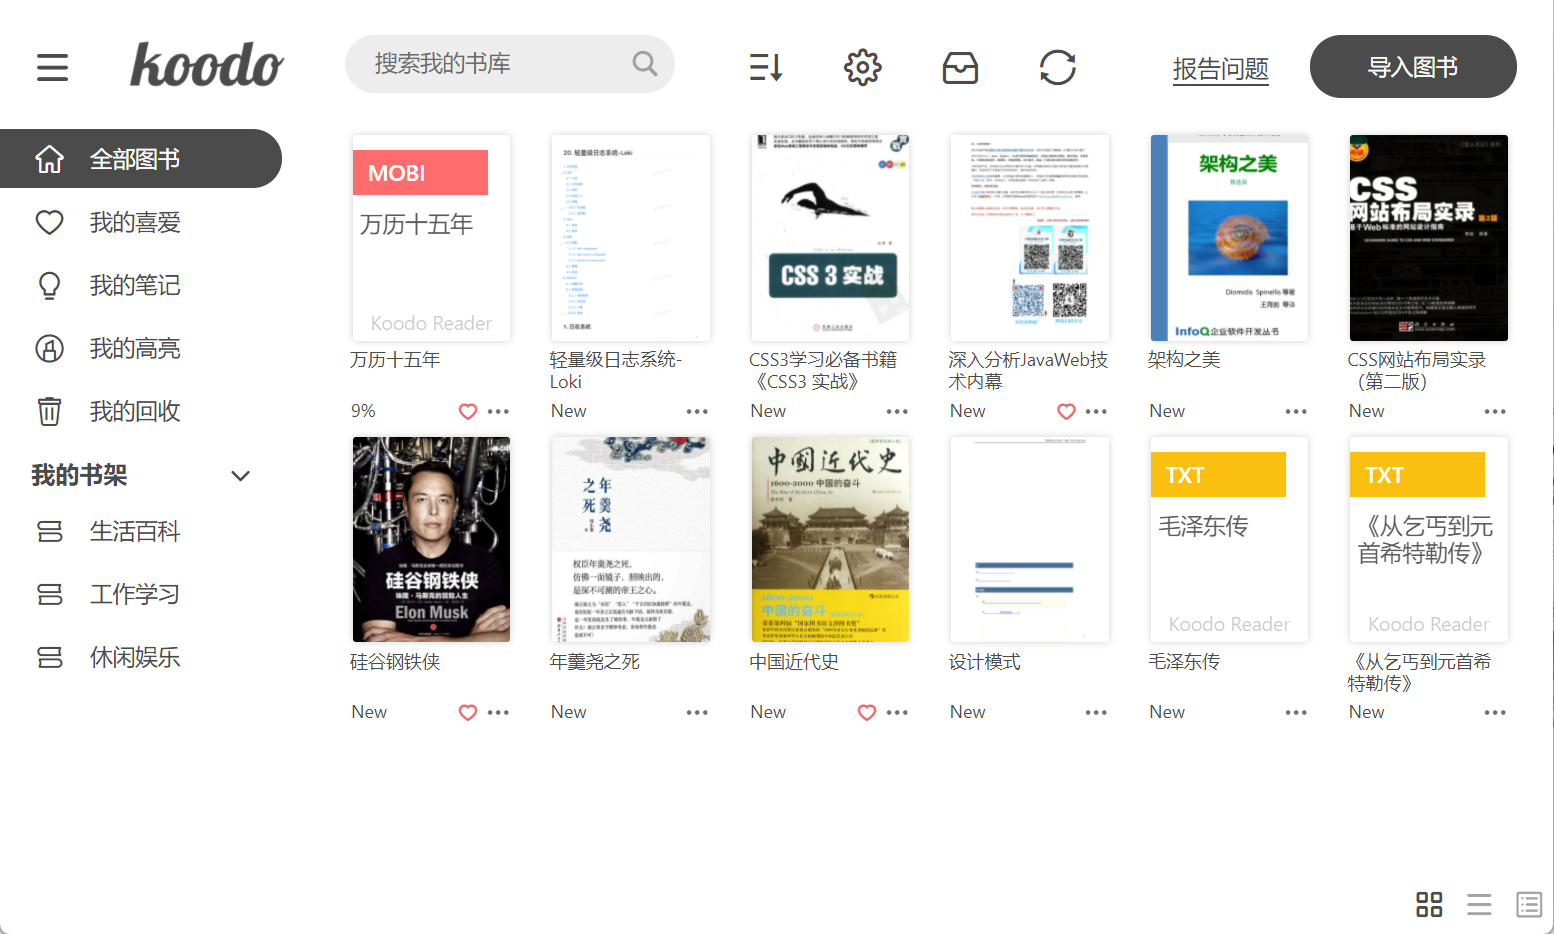Screen dimensions: 1554x934
Task: Select 全部图书 in sidebar
Action: (x=141, y=158)
